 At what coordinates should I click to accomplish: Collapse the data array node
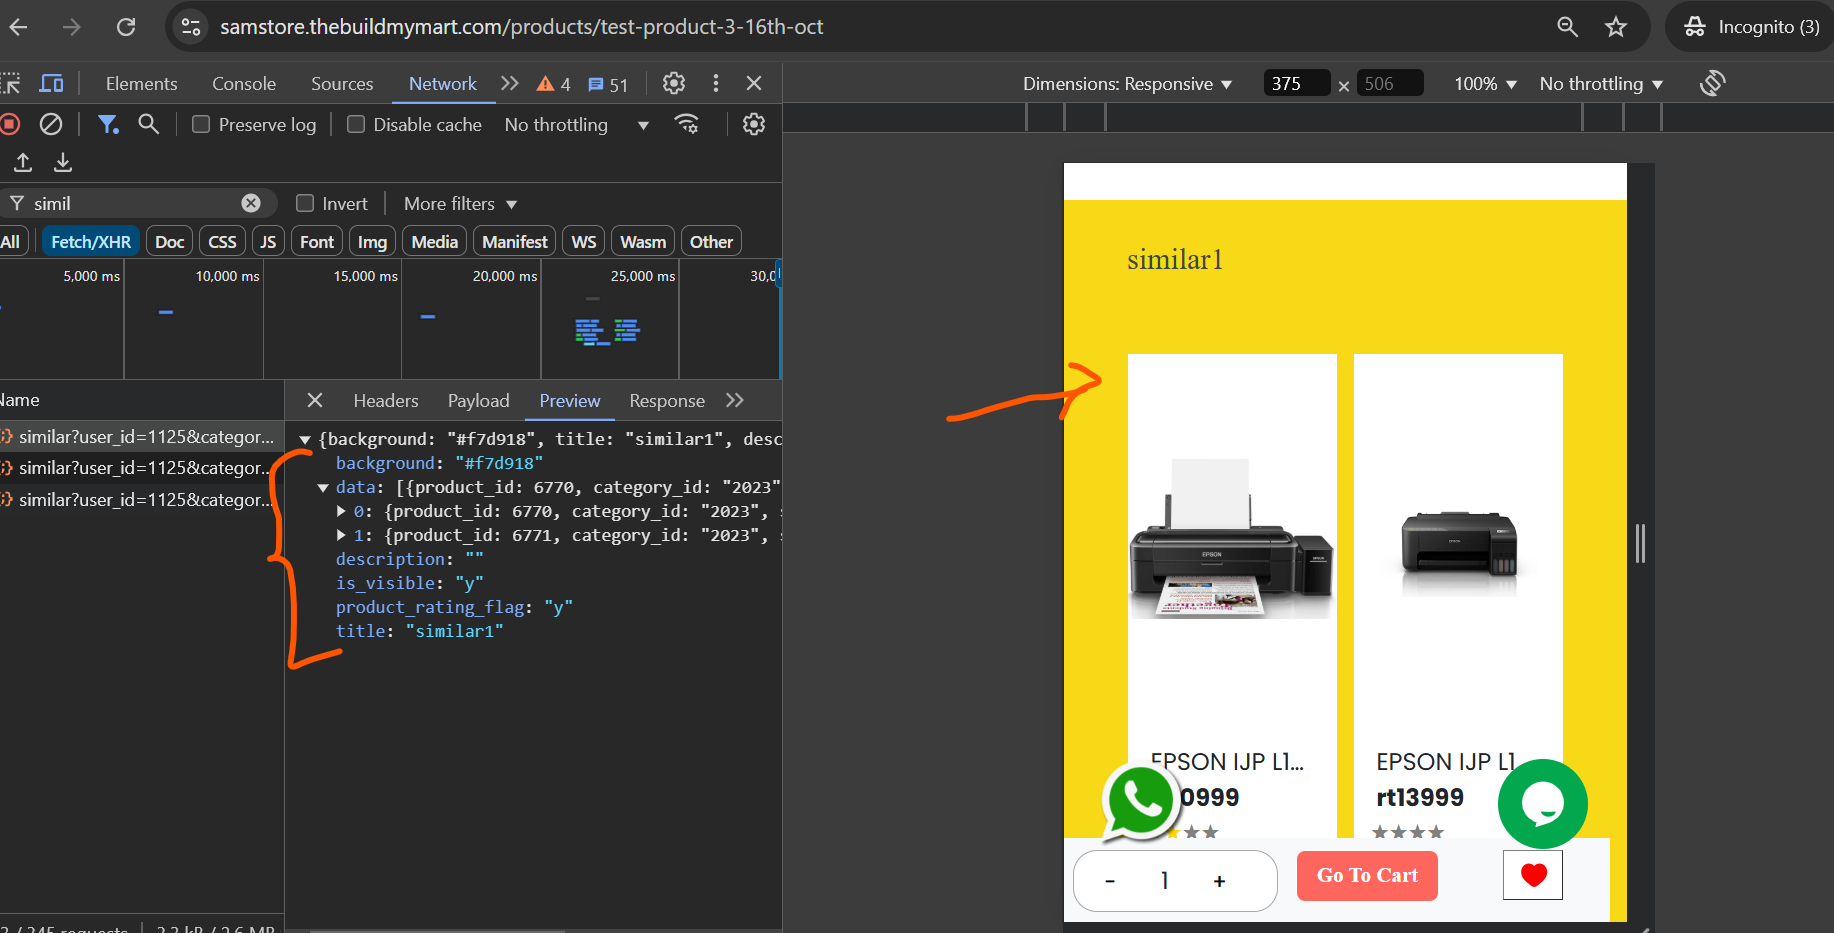coord(323,487)
